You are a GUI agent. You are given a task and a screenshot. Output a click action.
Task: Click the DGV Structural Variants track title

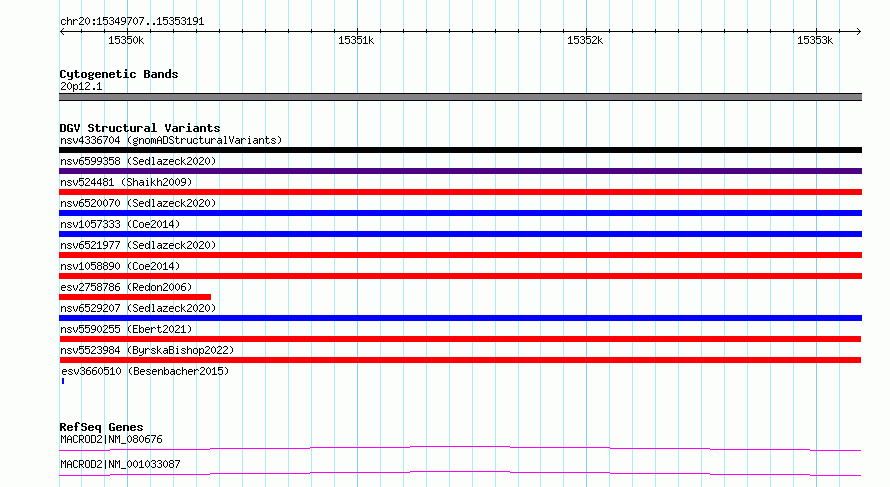140,128
